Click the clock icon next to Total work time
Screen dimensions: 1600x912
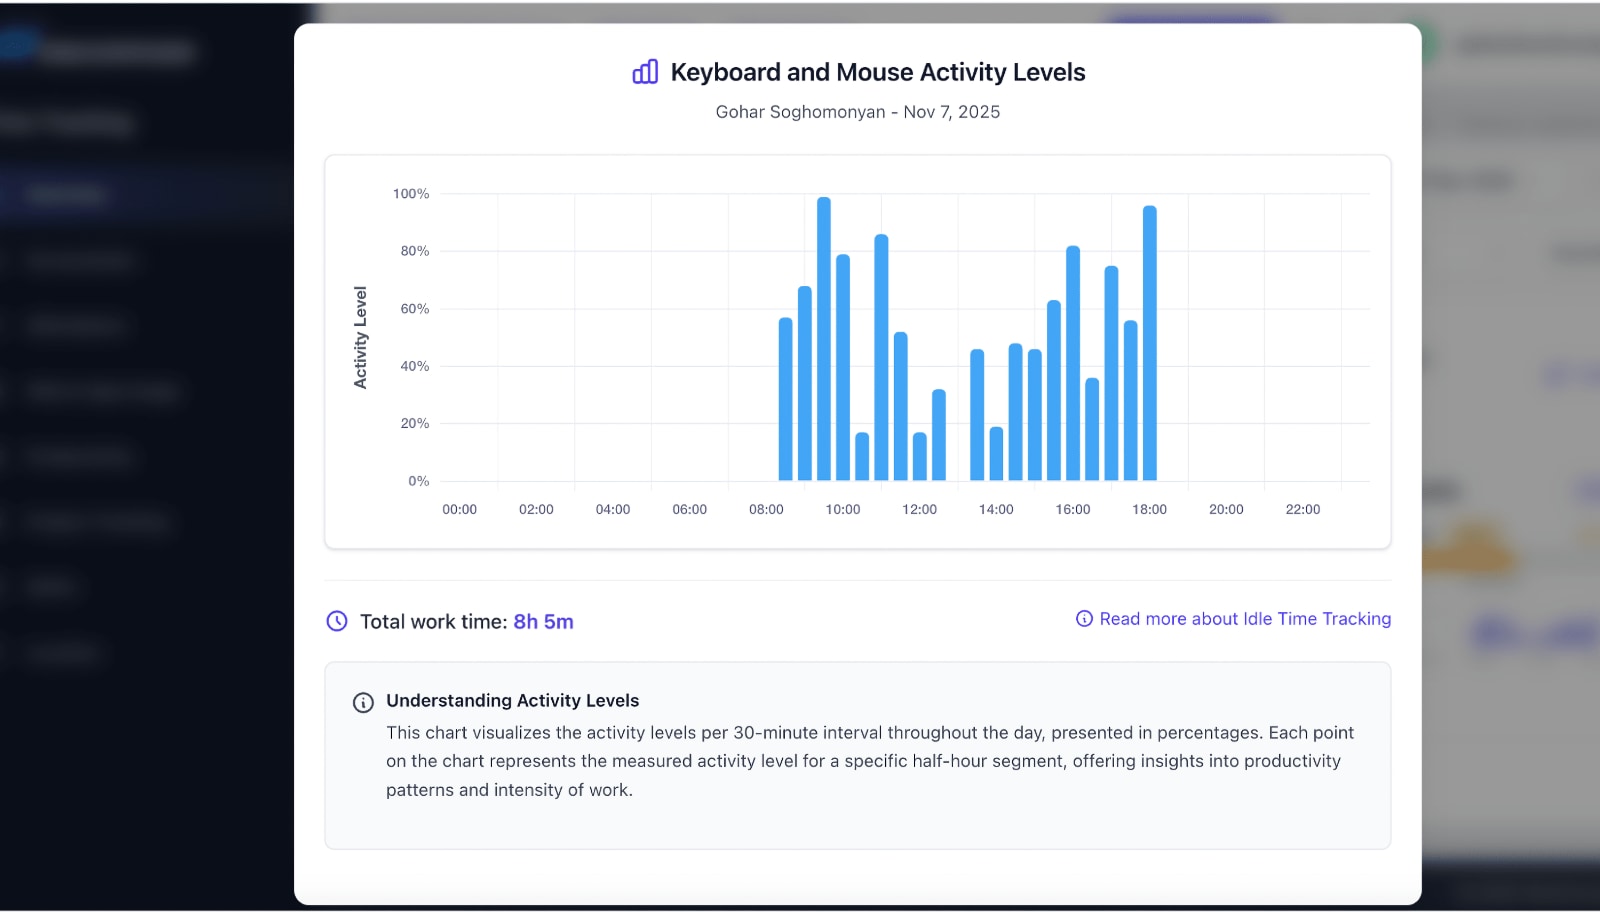[335, 621]
